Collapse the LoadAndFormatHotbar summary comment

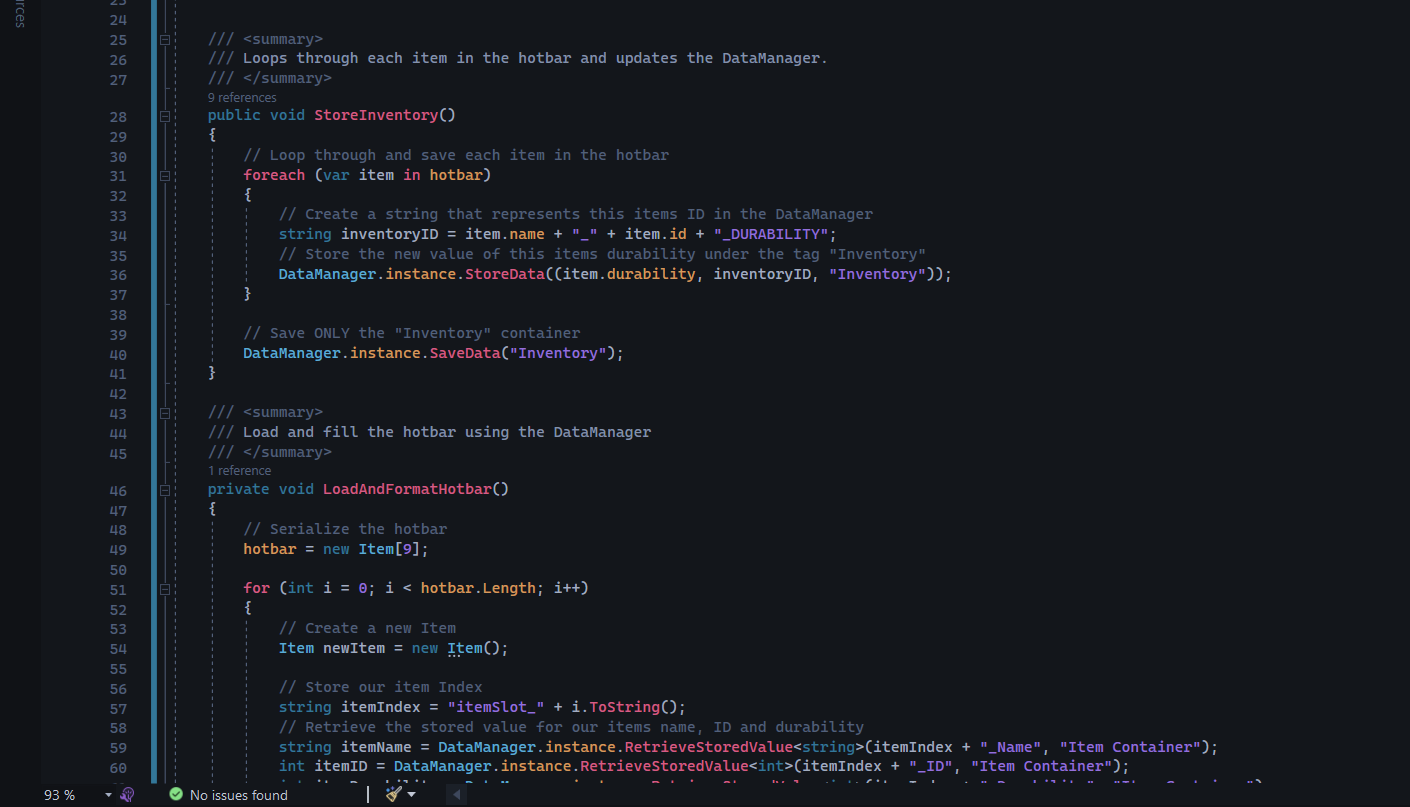165,412
